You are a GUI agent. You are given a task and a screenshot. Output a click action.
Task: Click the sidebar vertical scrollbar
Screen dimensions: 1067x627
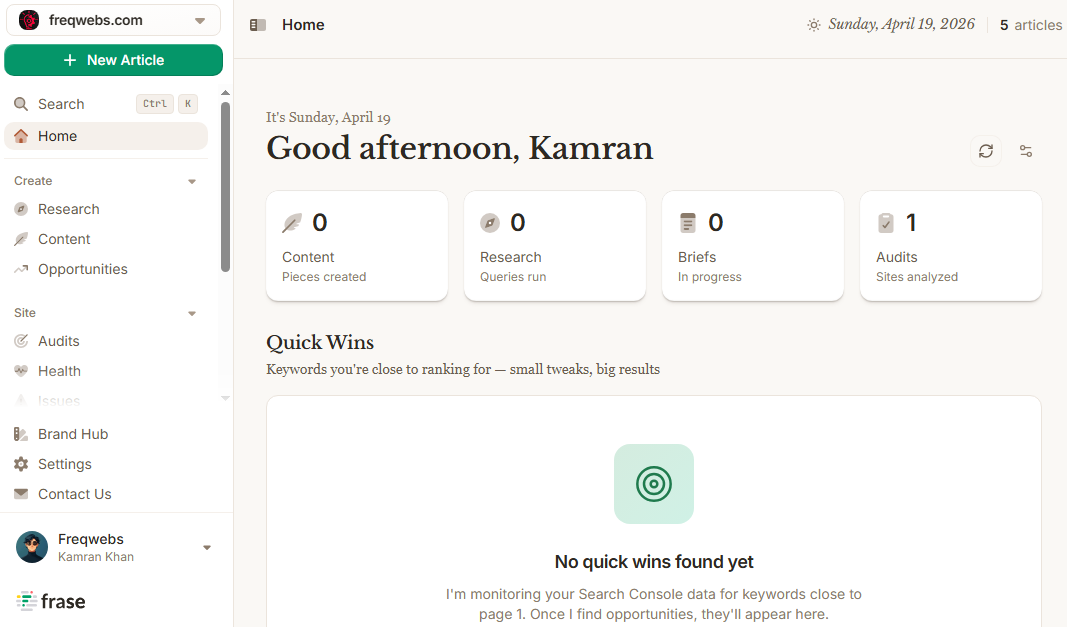click(225, 186)
